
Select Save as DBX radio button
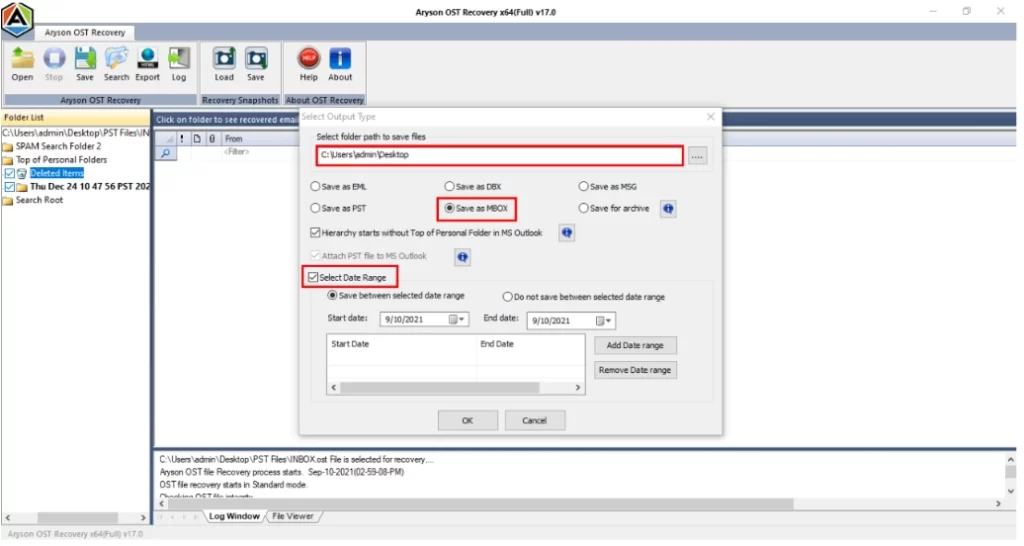(449, 187)
